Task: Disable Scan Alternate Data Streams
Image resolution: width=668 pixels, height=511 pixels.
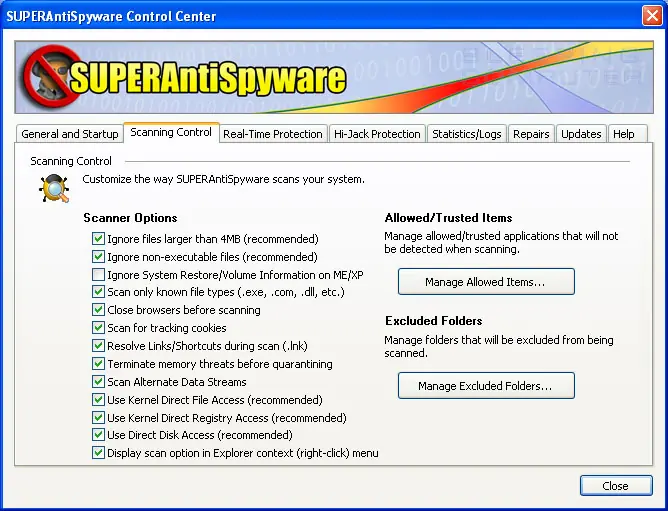Action: click(98, 381)
